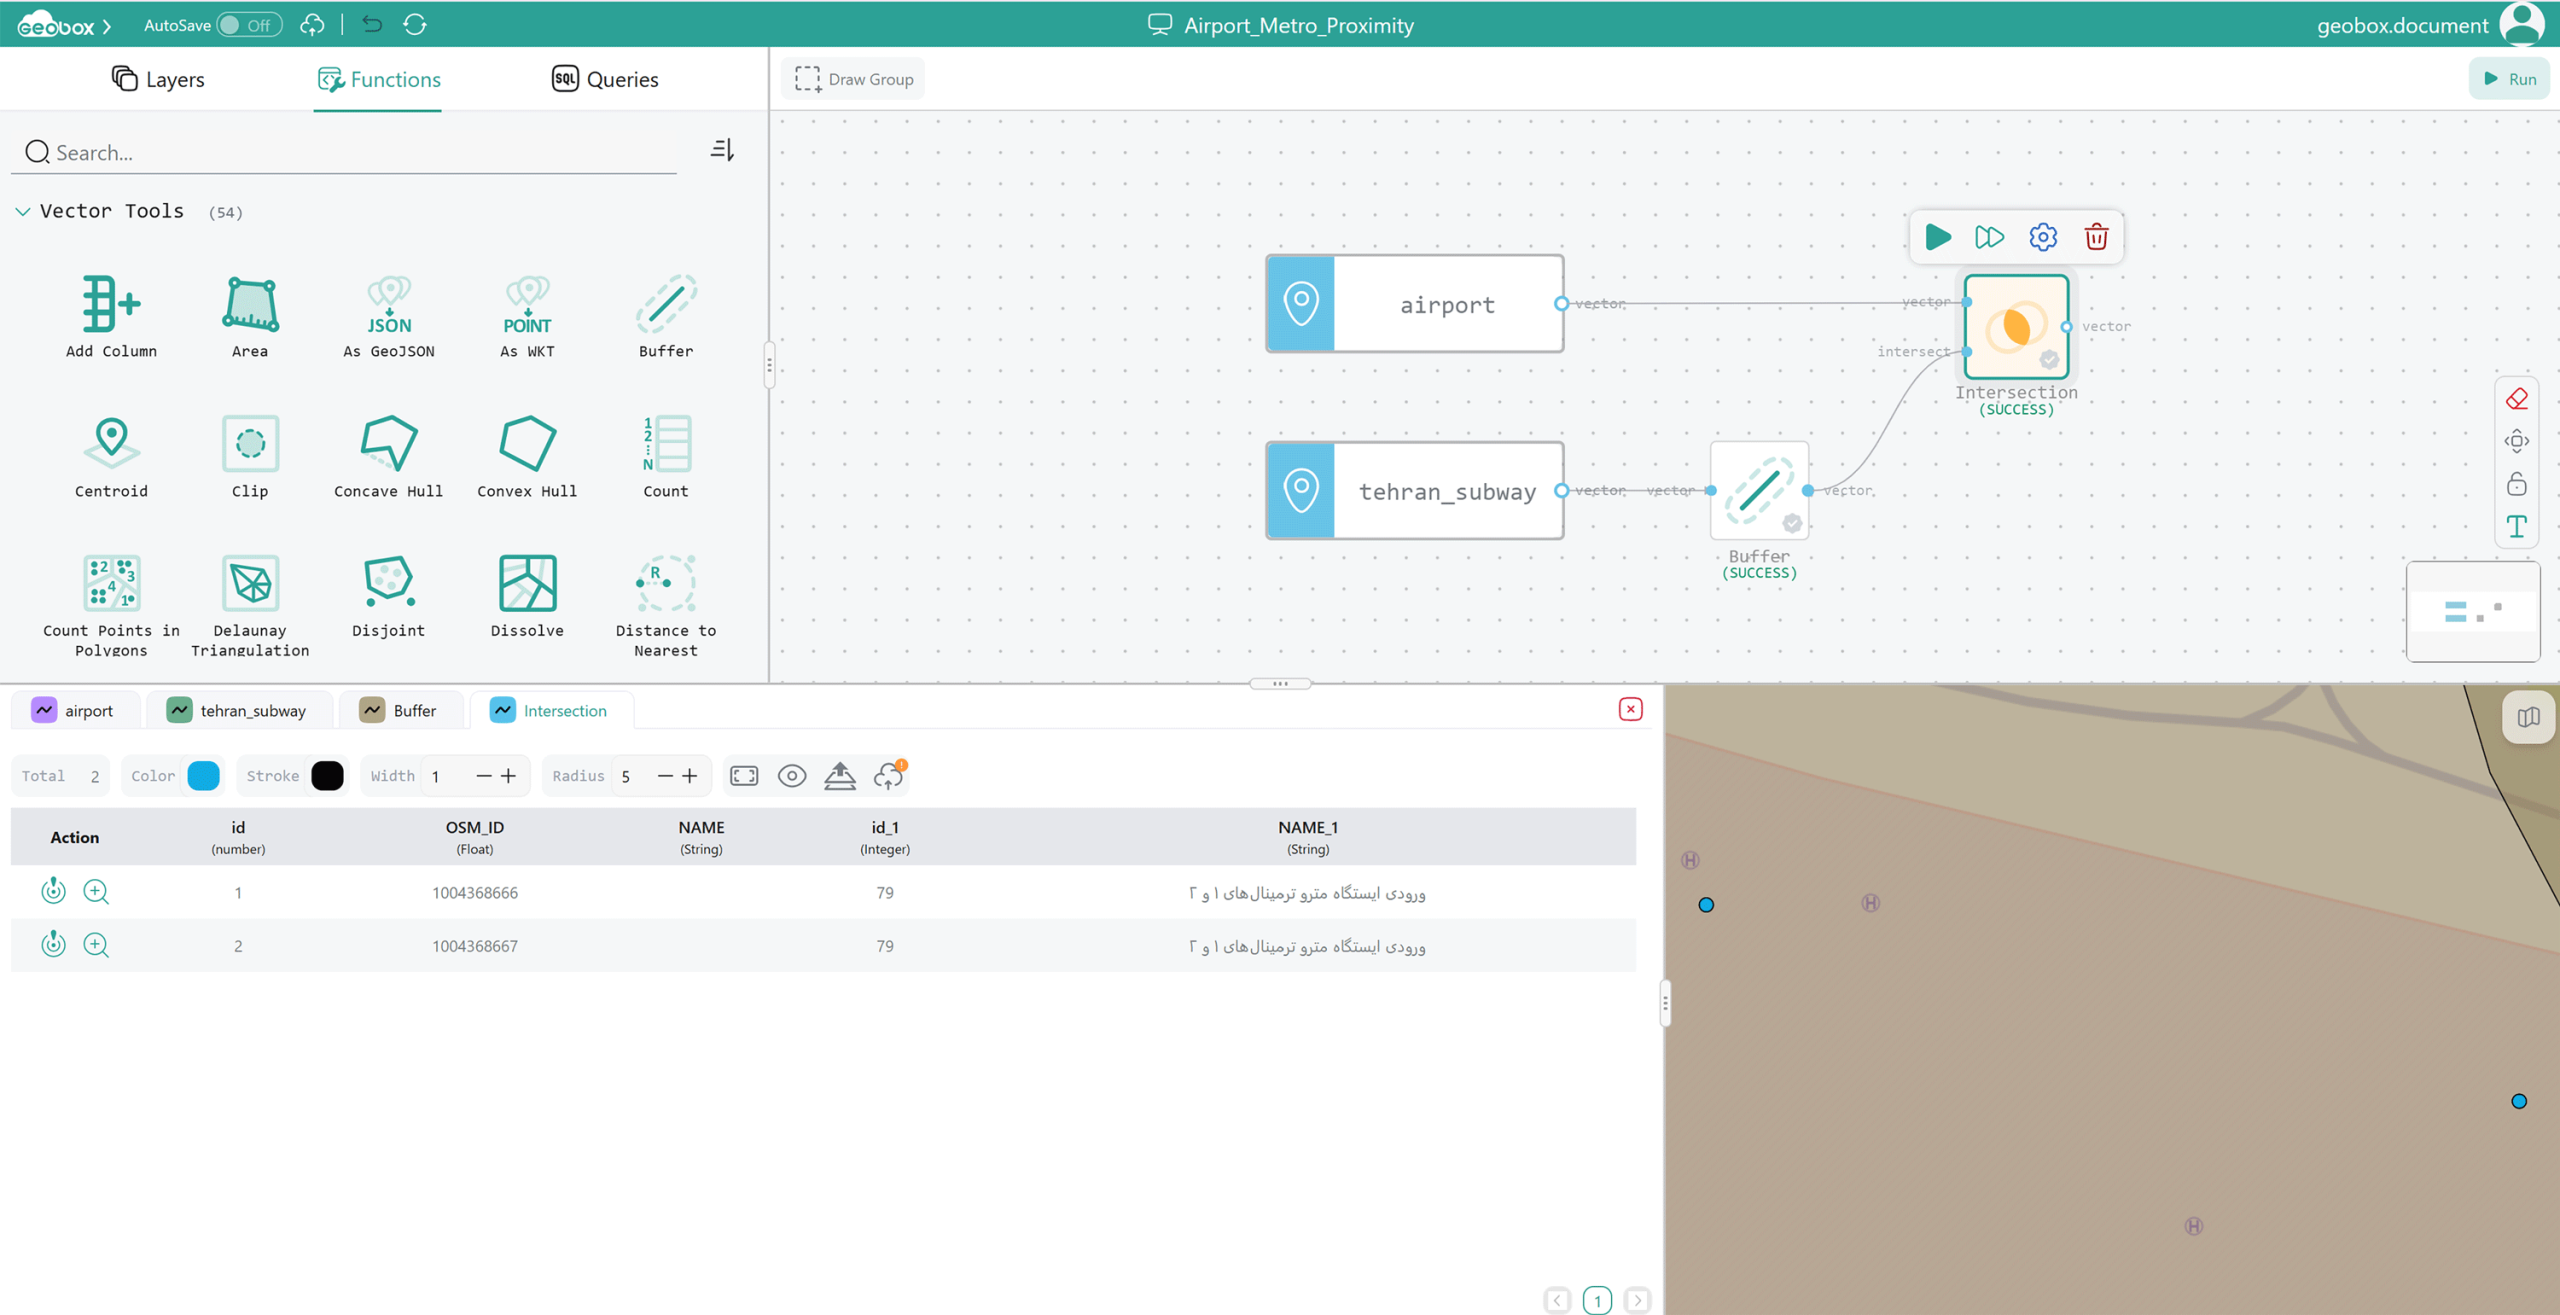The width and height of the screenshot is (2560, 1315).
Task: Open the Functions tab
Action: coord(378,79)
